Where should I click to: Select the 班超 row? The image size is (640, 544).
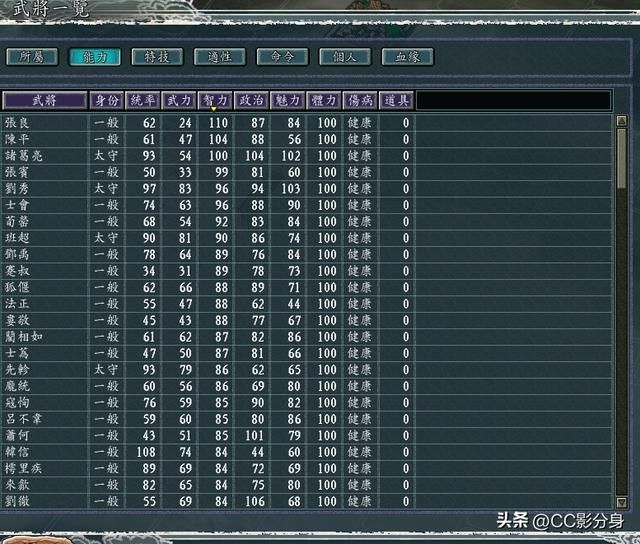point(306,238)
